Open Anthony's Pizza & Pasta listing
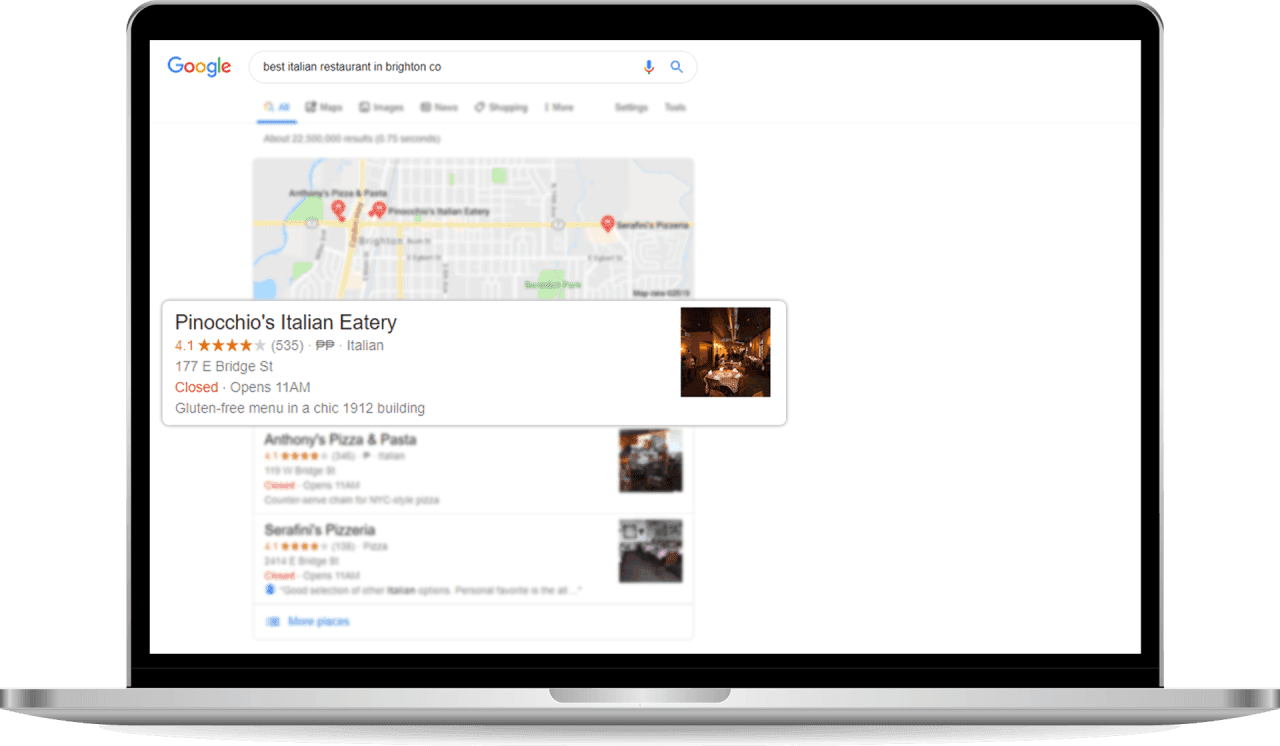This screenshot has width=1280, height=746. tap(340, 439)
